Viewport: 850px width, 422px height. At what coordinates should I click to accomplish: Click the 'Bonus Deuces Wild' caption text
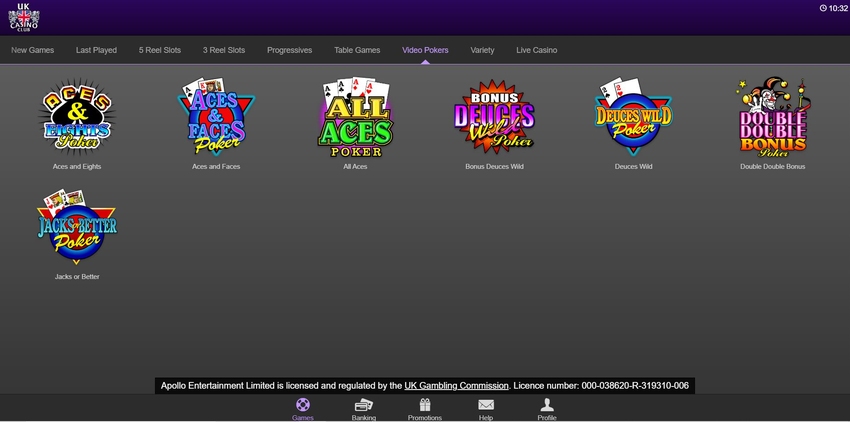[494, 167]
